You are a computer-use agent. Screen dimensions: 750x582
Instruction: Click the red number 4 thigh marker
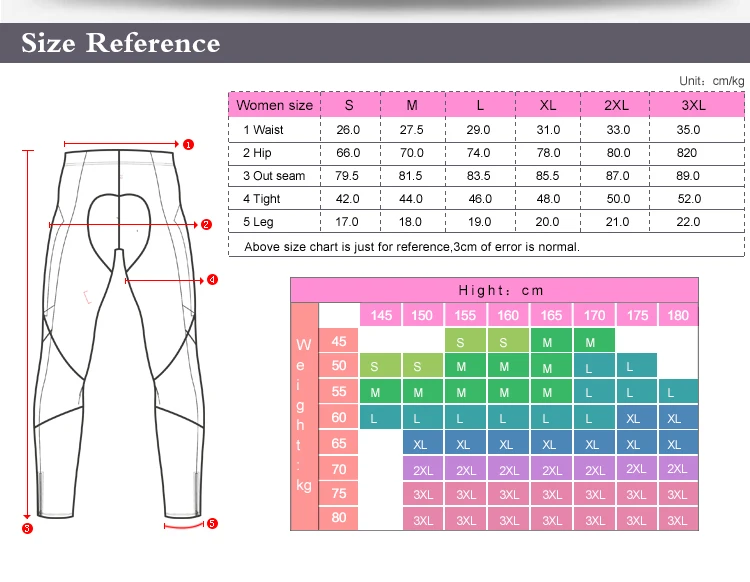point(212,280)
